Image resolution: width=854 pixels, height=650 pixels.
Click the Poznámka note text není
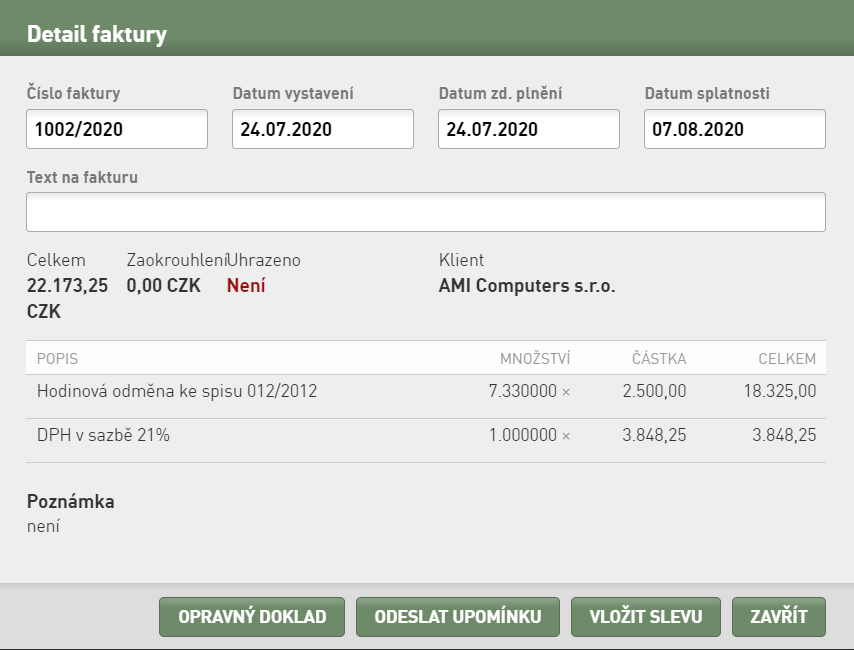click(43, 526)
